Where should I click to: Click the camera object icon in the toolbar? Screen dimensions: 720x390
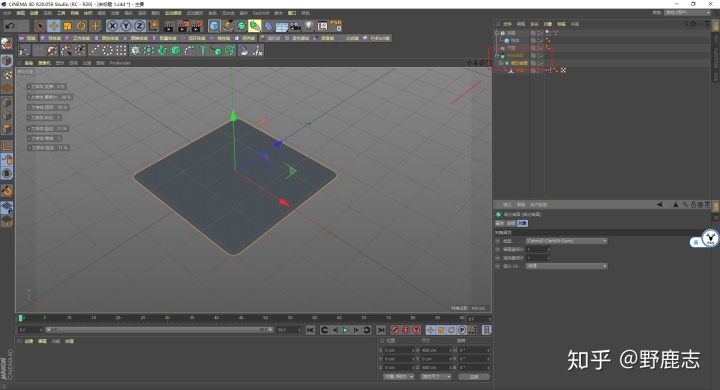pos(295,26)
